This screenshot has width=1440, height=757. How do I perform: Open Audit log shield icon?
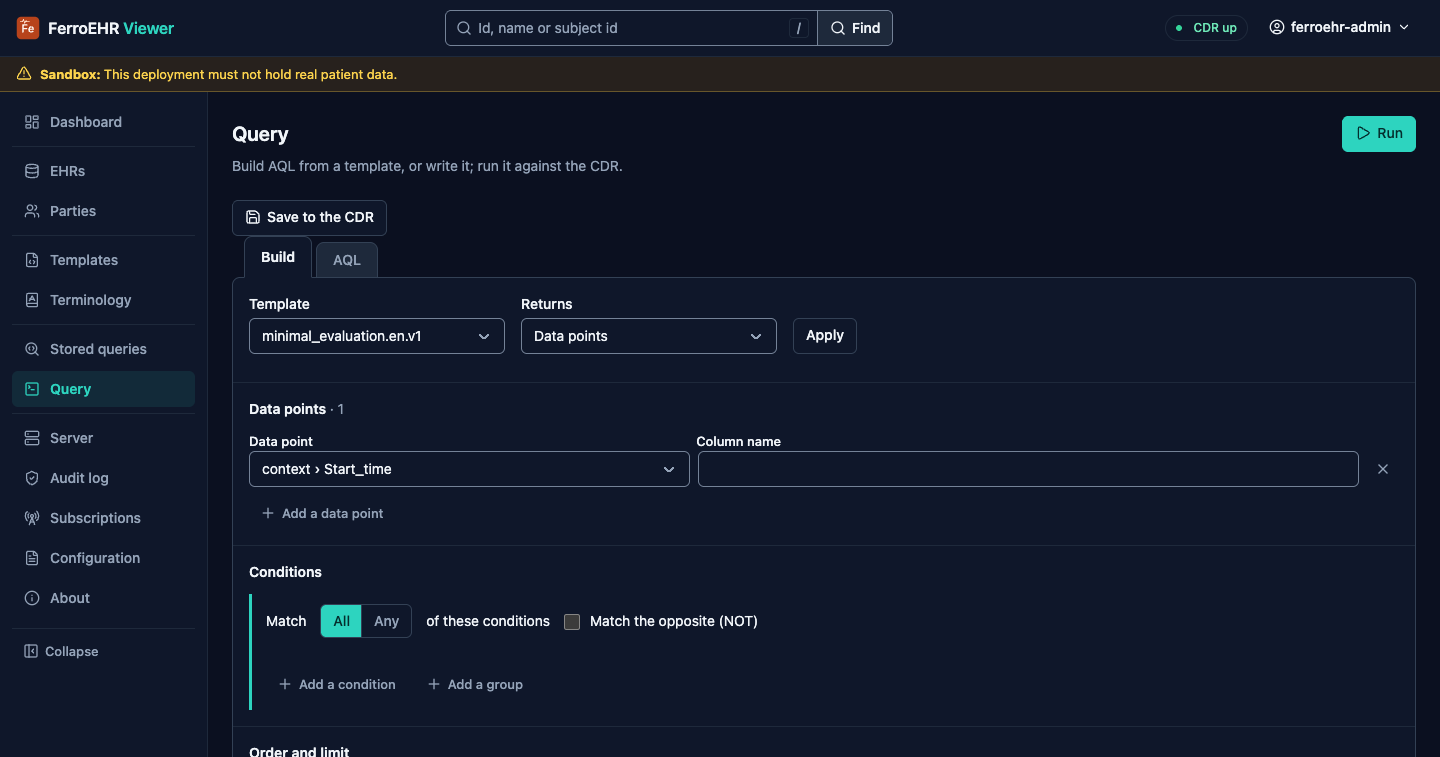[x=32, y=478]
